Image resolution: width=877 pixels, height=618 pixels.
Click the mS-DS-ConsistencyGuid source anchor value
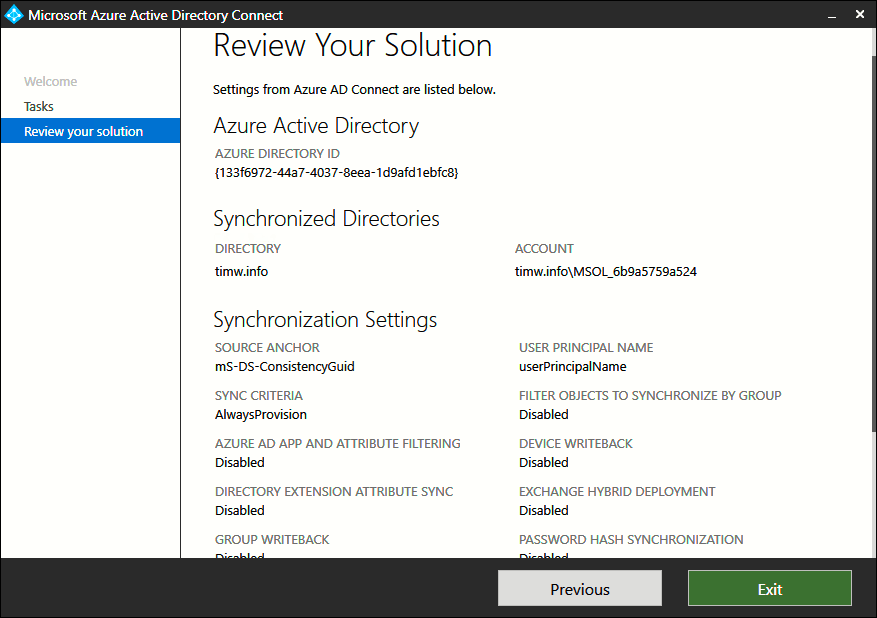click(x=284, y=366)
